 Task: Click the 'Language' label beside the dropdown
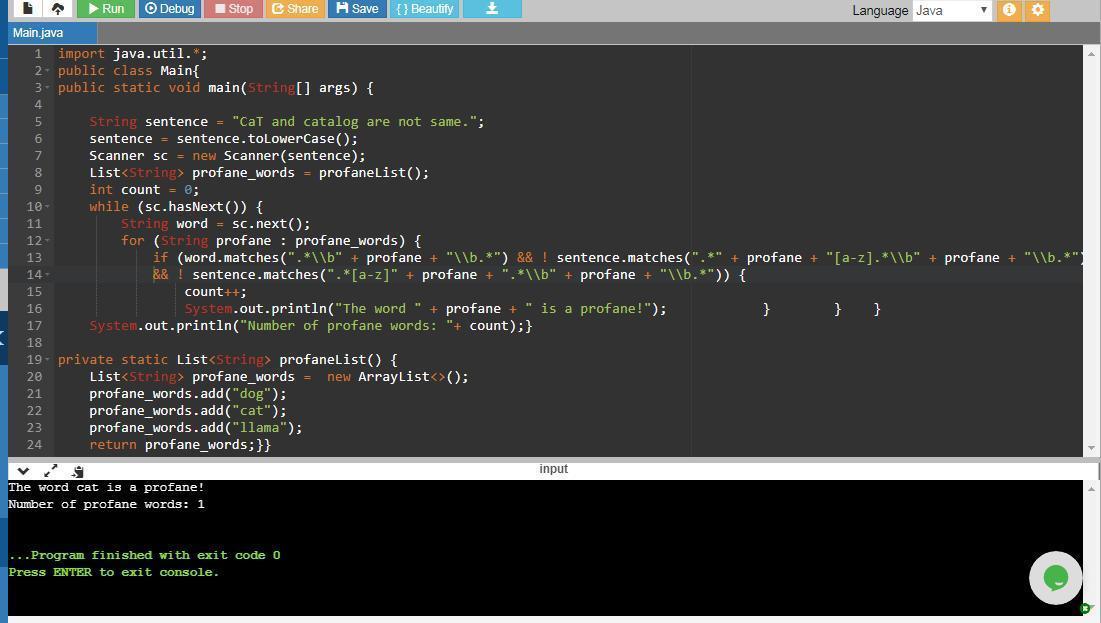pos(880,11)
